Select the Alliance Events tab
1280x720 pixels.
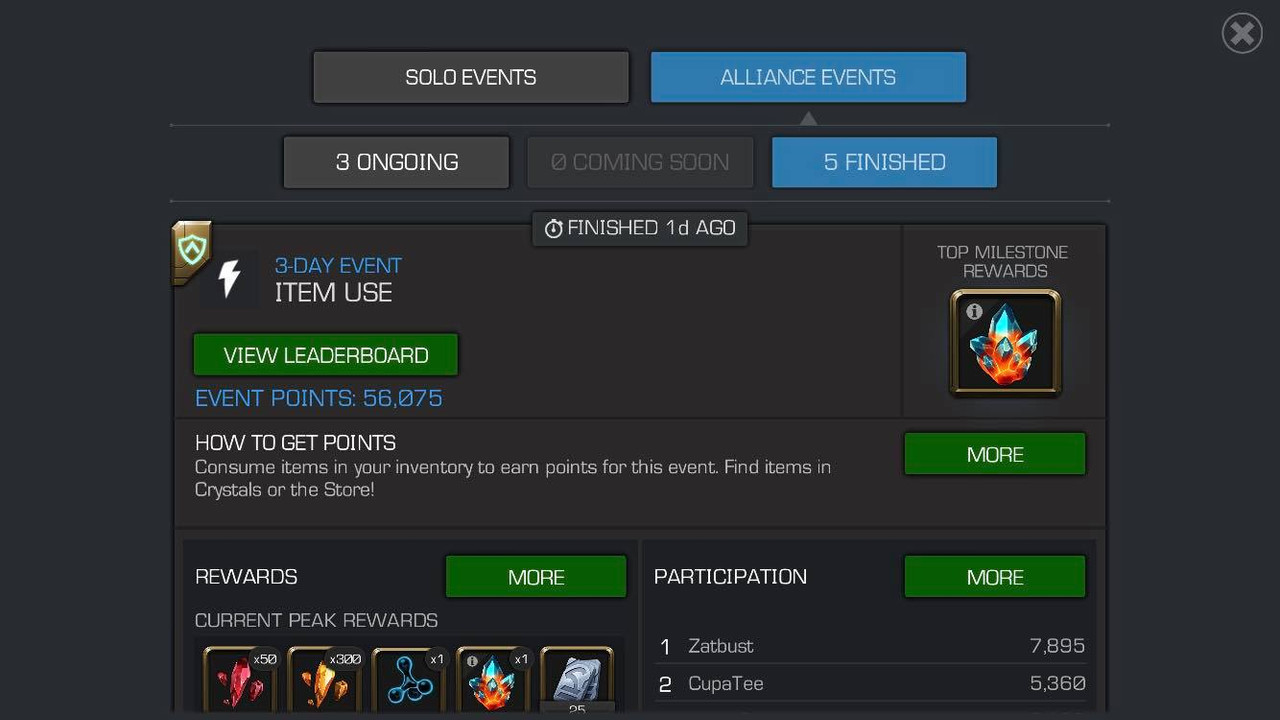(x=808, y=77)
